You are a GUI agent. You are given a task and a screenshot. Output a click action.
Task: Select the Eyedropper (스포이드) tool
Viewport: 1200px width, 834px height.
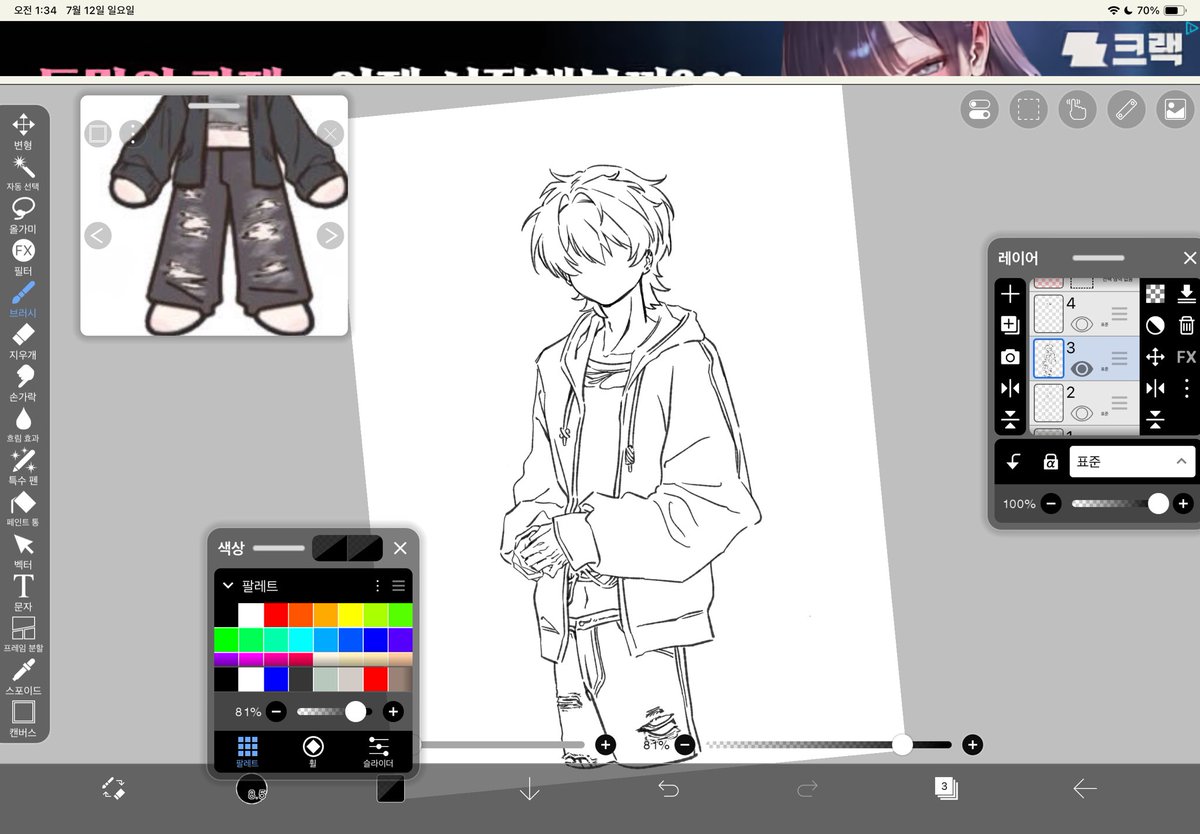[x=23, y=676]
